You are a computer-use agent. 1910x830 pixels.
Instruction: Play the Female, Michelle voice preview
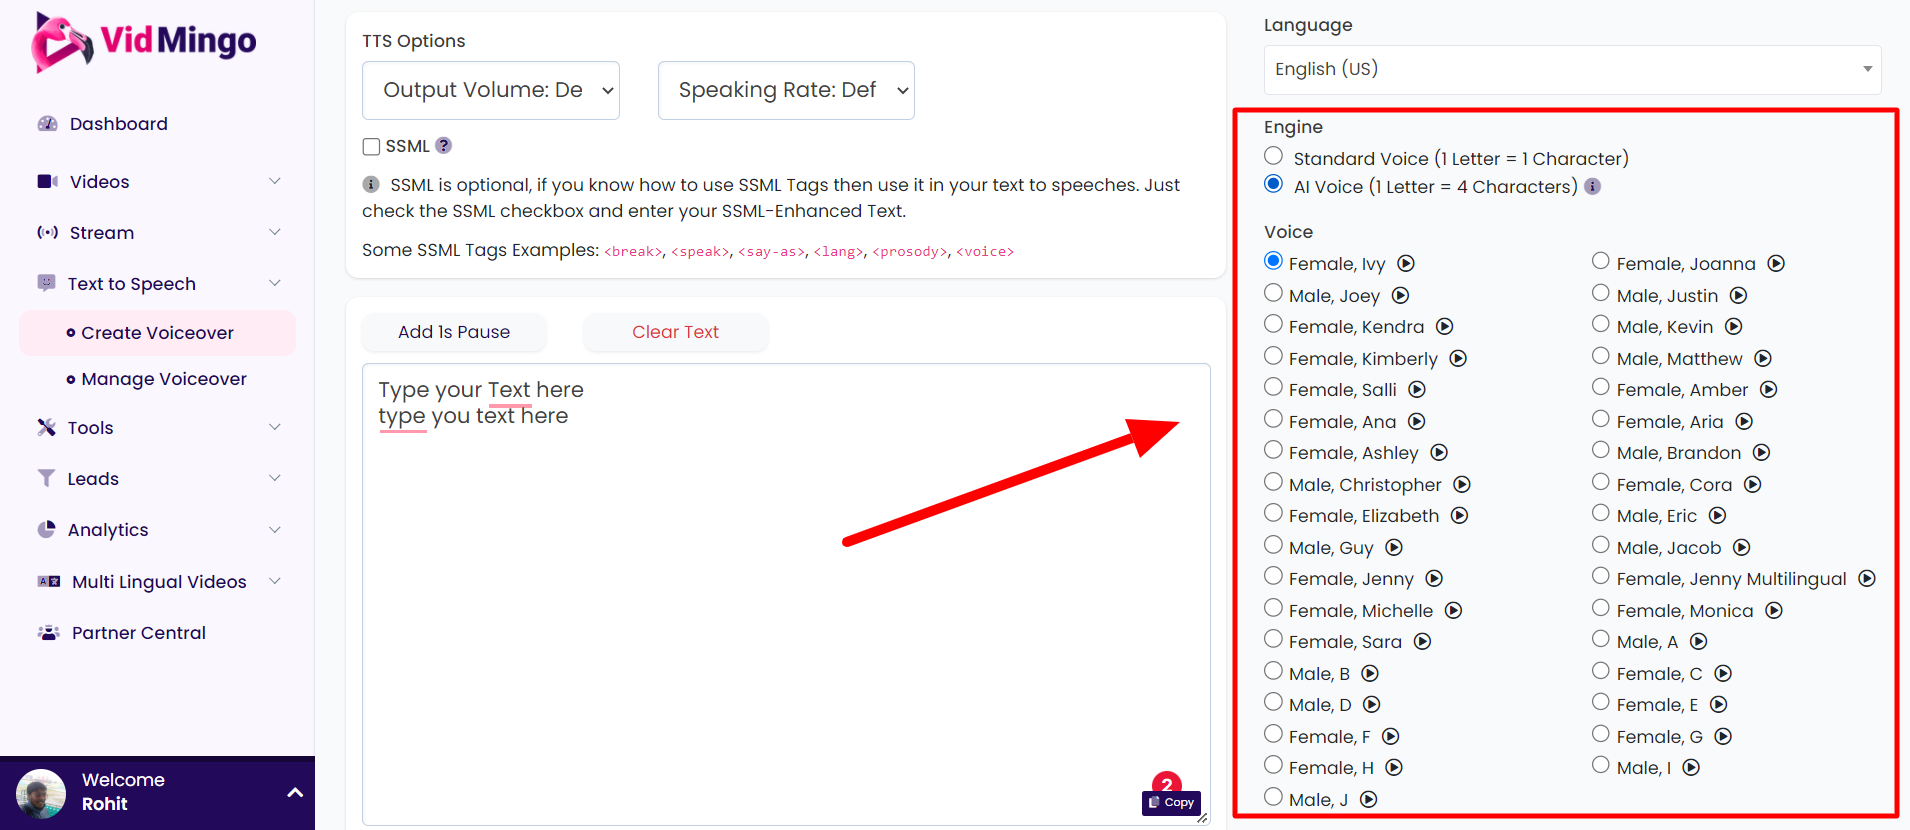point(1454,611)
